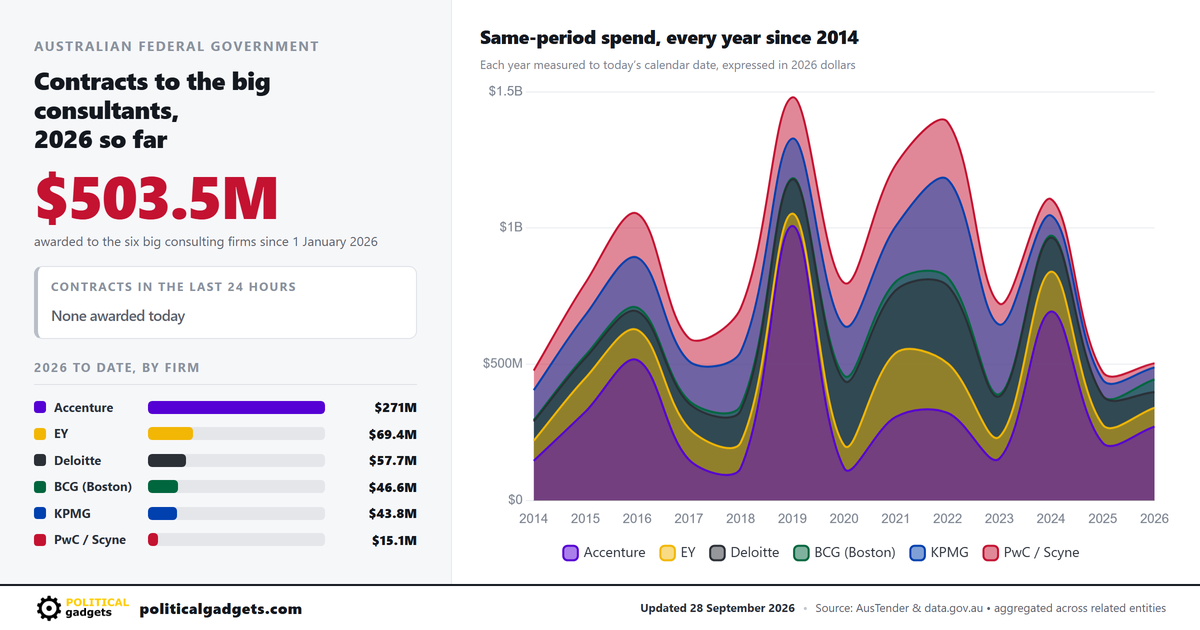Screen dimensions: 1200x630
Task: Click the Accenture firm name in list
Action: click(83, 408)
